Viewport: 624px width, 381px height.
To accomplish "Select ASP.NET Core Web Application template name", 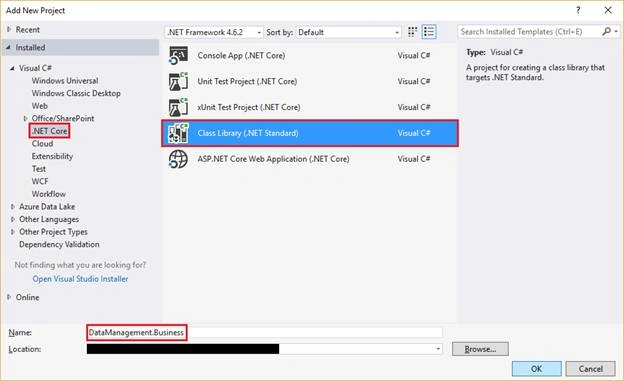I will tap(273, 159).
